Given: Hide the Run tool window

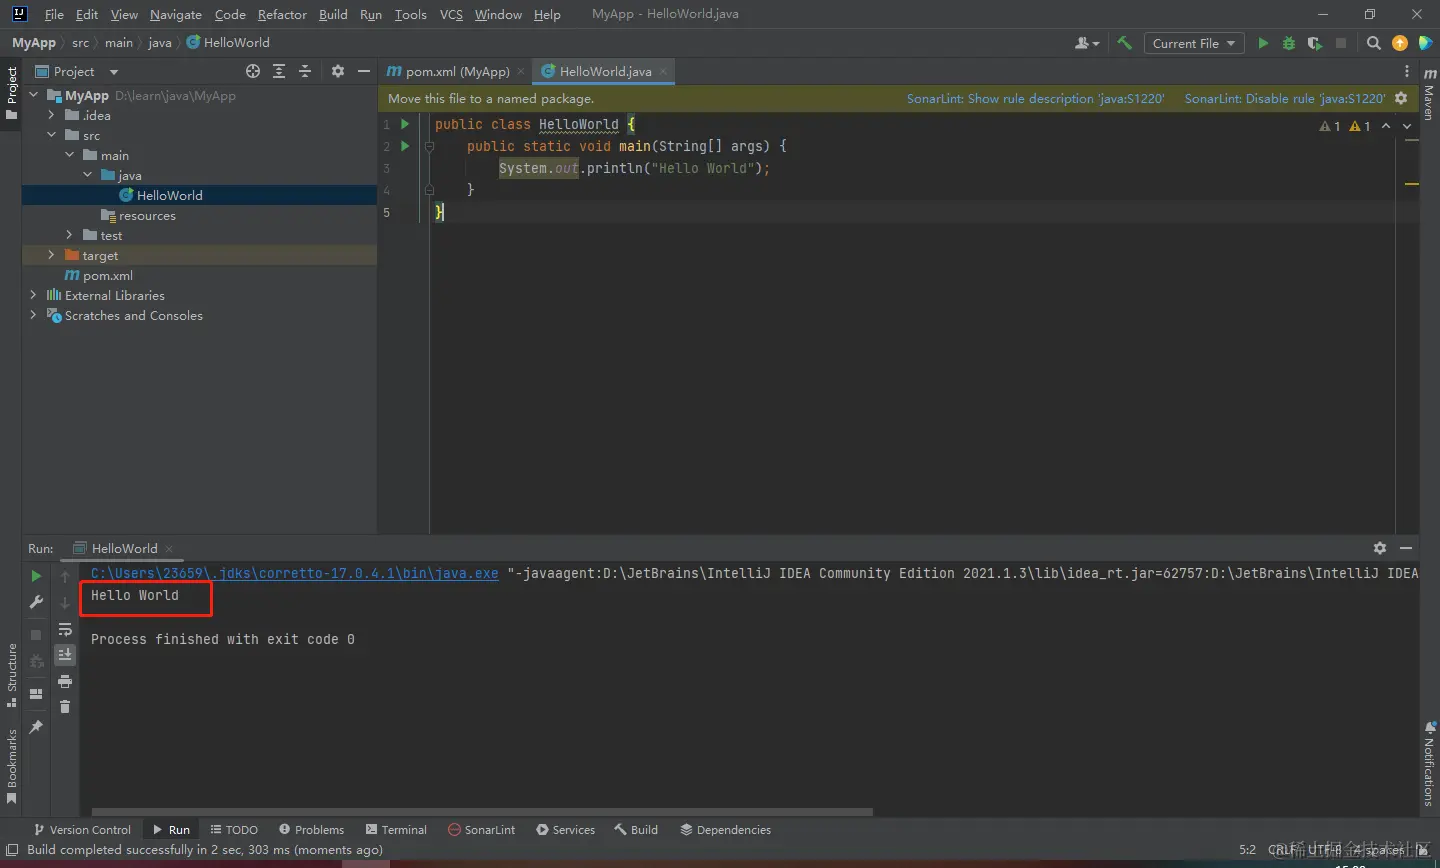Looking at the screenshot, I should pos(1406,548).
